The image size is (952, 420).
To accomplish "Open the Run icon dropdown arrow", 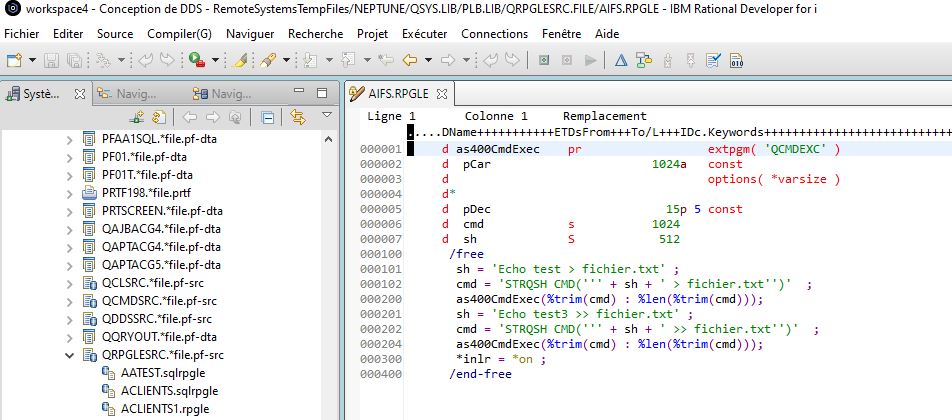I will [215, 60].
